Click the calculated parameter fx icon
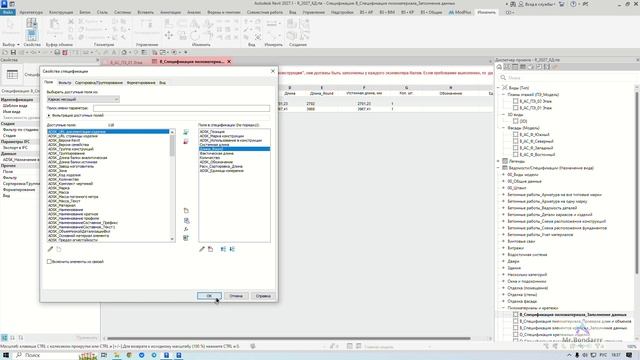 click(x=186, y=229)
